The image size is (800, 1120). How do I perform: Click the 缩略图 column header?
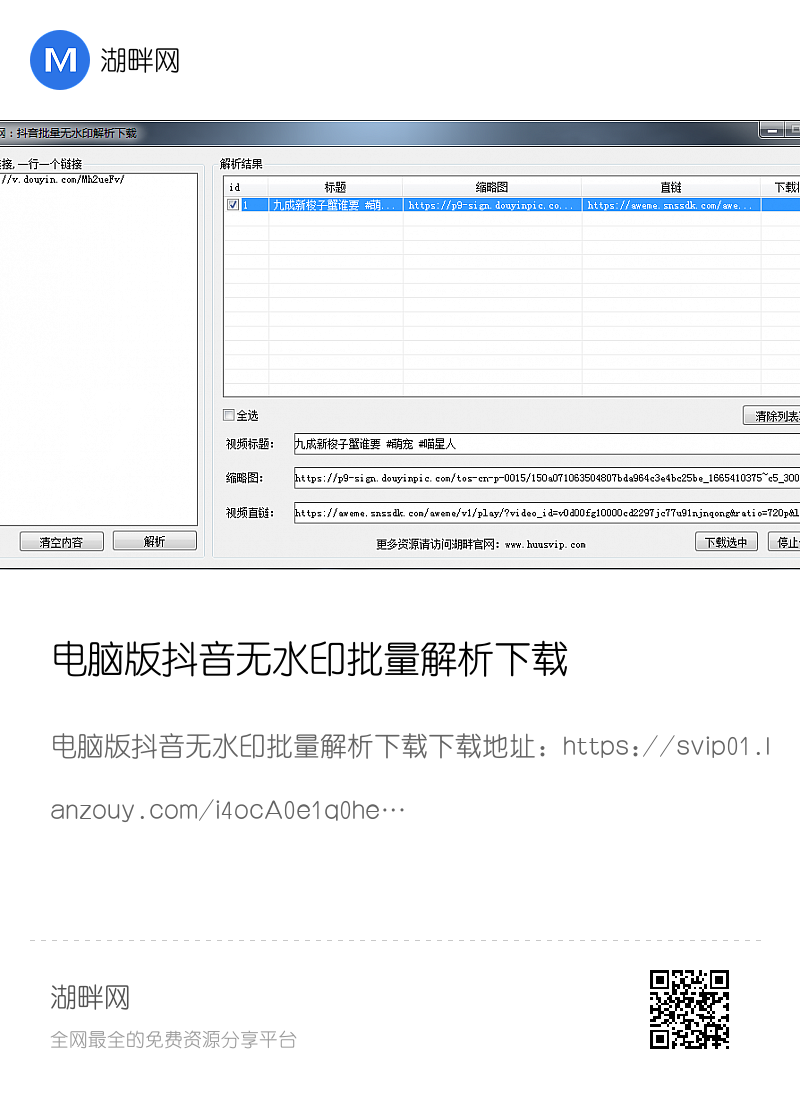pos(492,187)
